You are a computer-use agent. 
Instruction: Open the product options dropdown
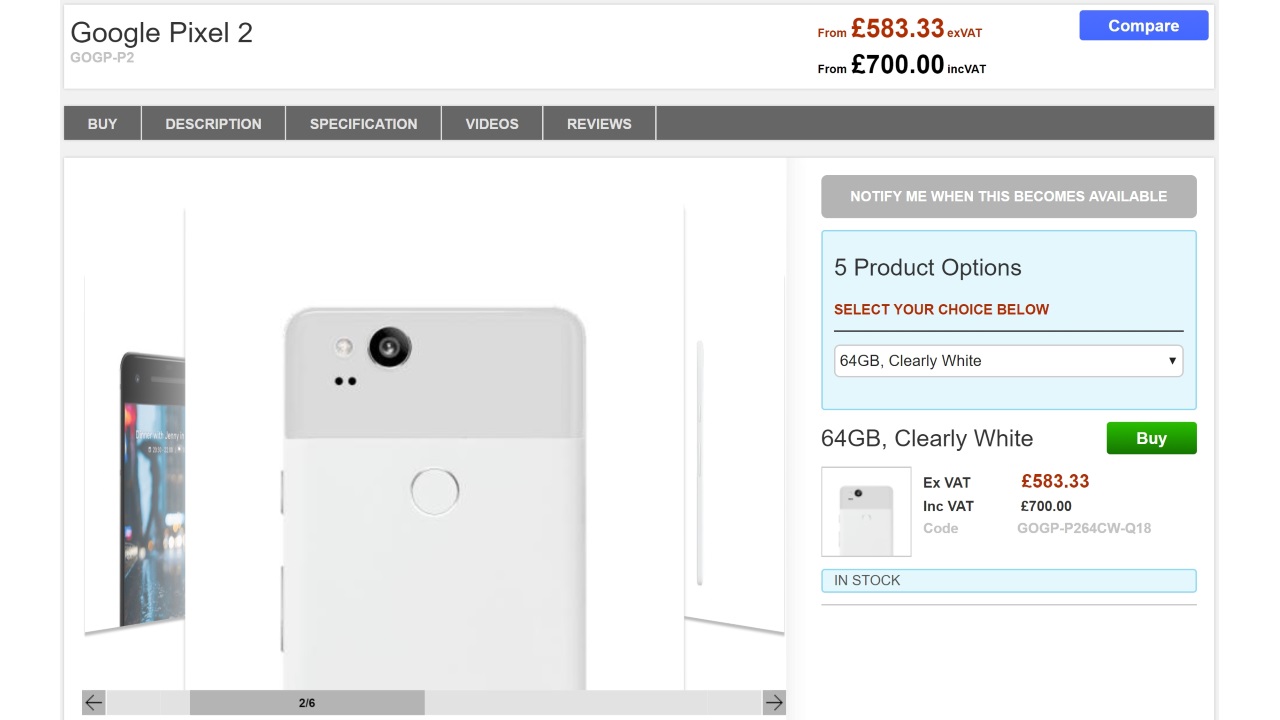coord(1008,361)
